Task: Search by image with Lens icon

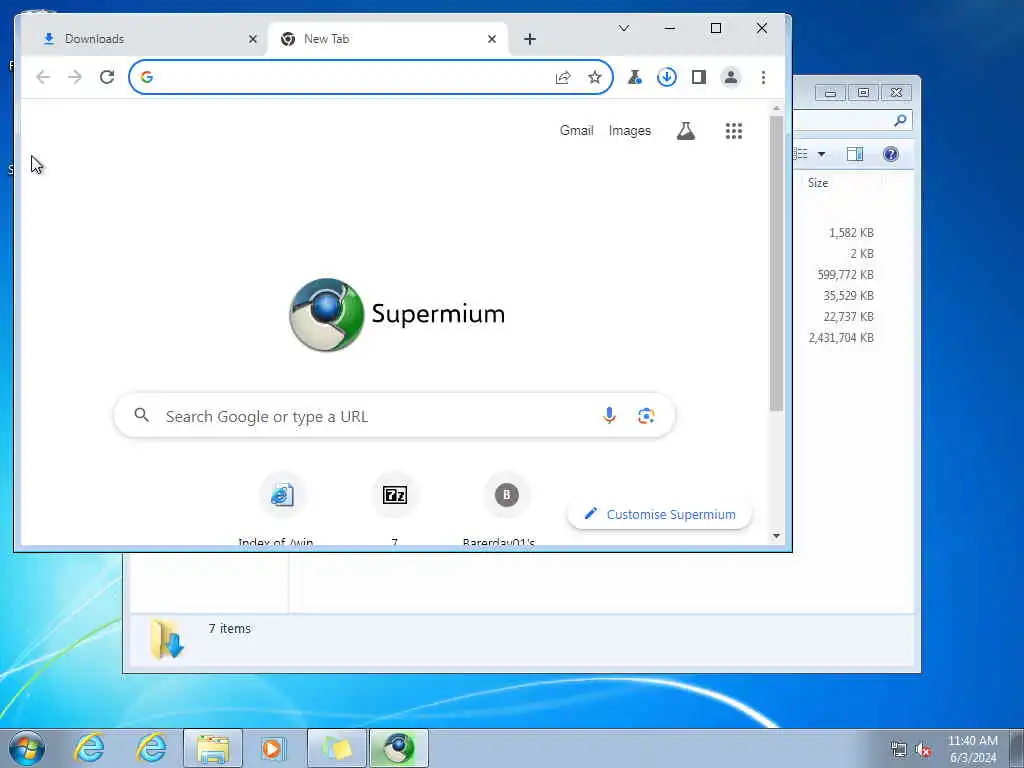Action: point(646,416)
